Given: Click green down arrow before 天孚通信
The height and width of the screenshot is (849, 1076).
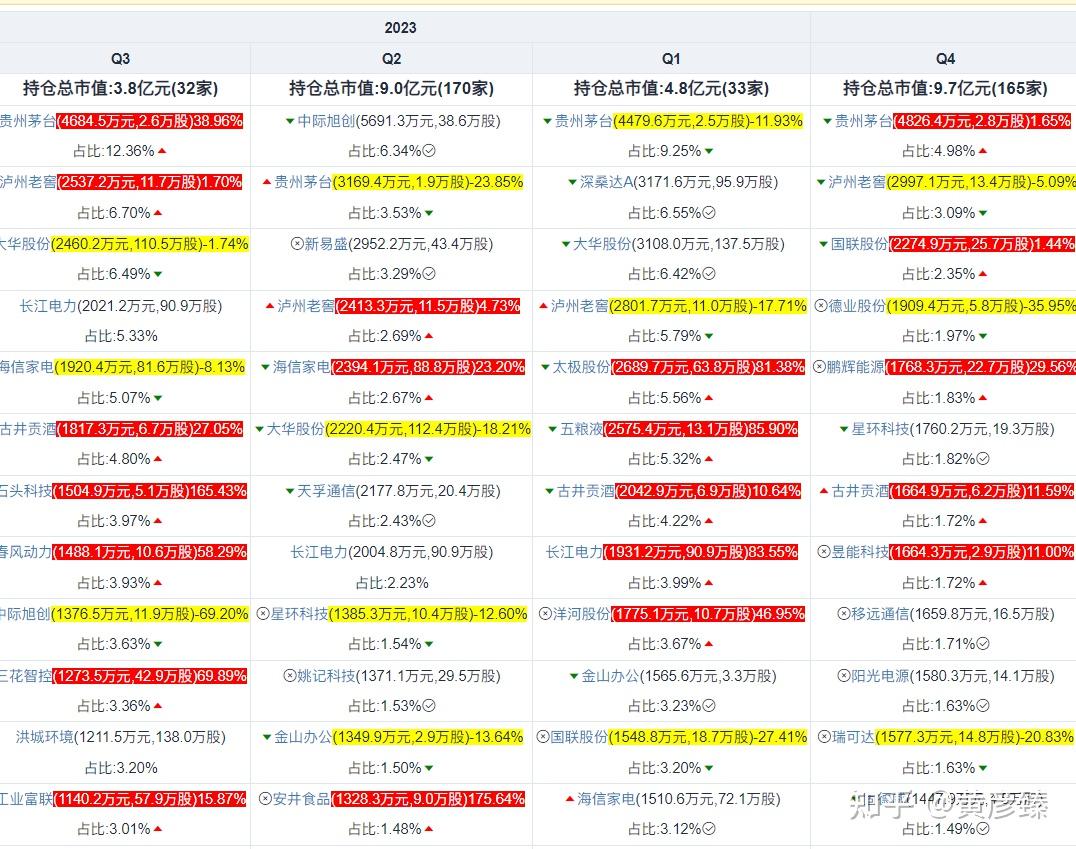Looking at the screenshot, I should point(290,491).
